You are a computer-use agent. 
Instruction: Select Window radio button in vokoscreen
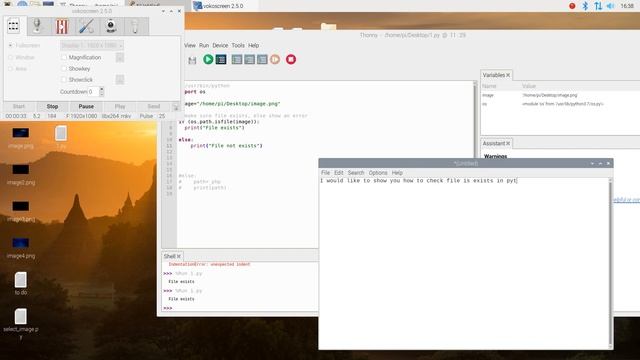point(11,58)
